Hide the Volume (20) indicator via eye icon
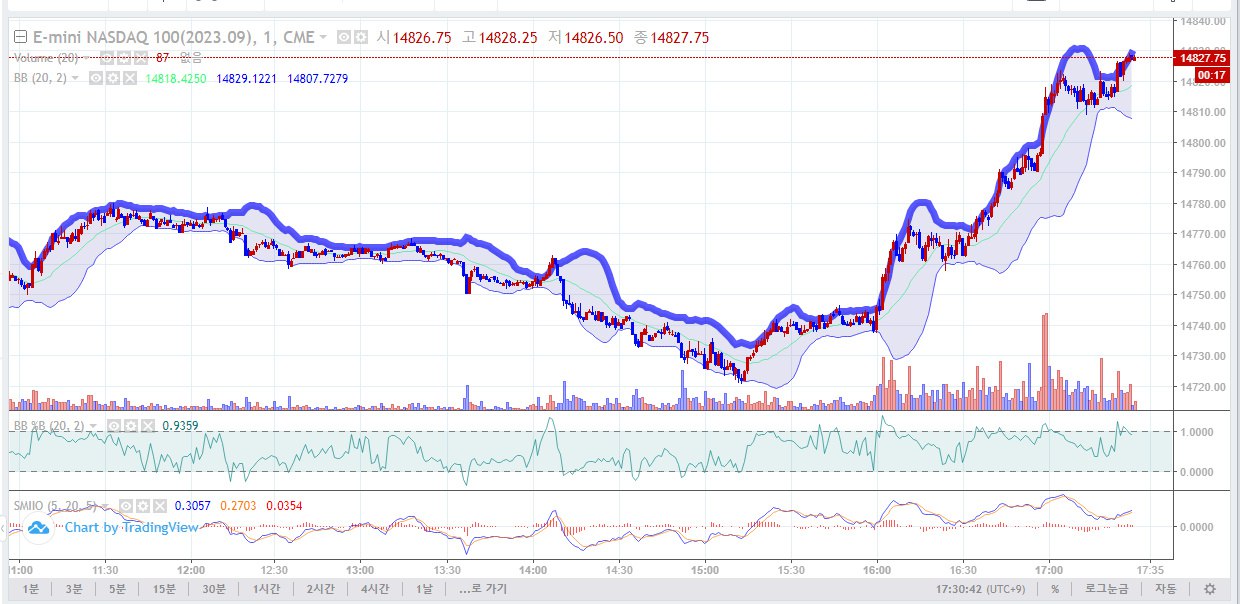1240x604 pixels. (106, 58)
